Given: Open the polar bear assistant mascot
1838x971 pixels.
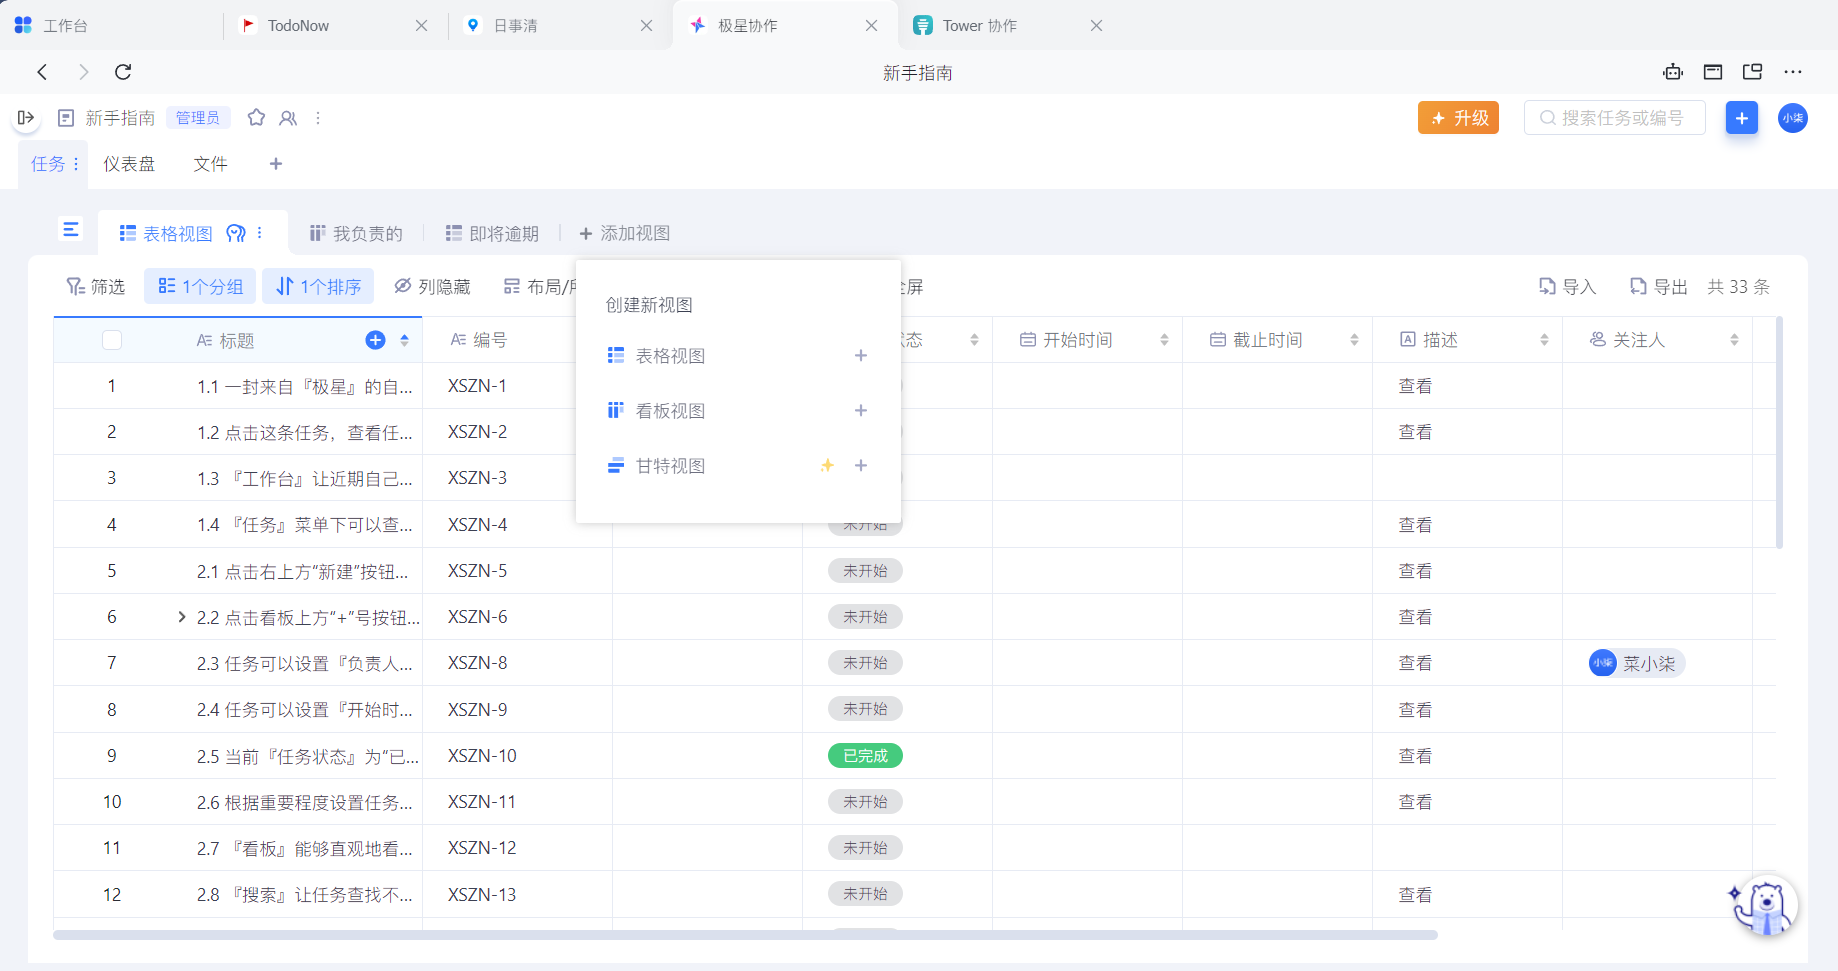Looking at the screenshot, I should coord(1765,906).
